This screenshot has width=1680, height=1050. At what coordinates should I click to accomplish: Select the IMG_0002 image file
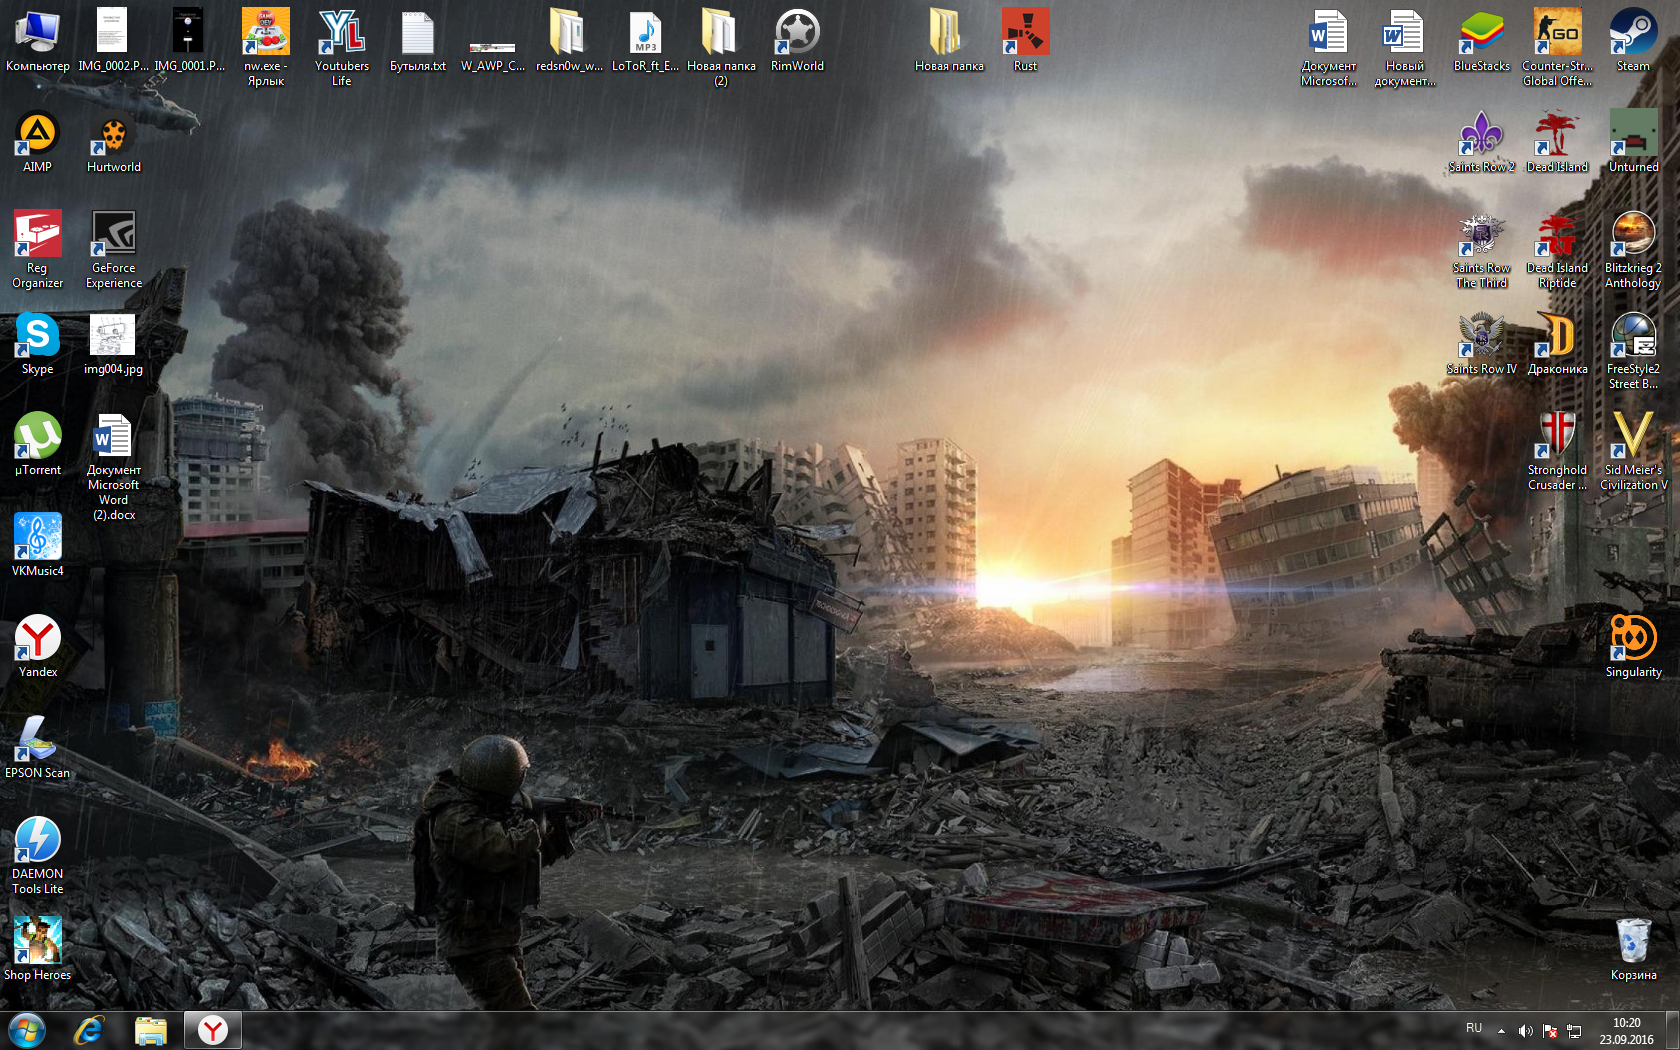click(113, 41)
